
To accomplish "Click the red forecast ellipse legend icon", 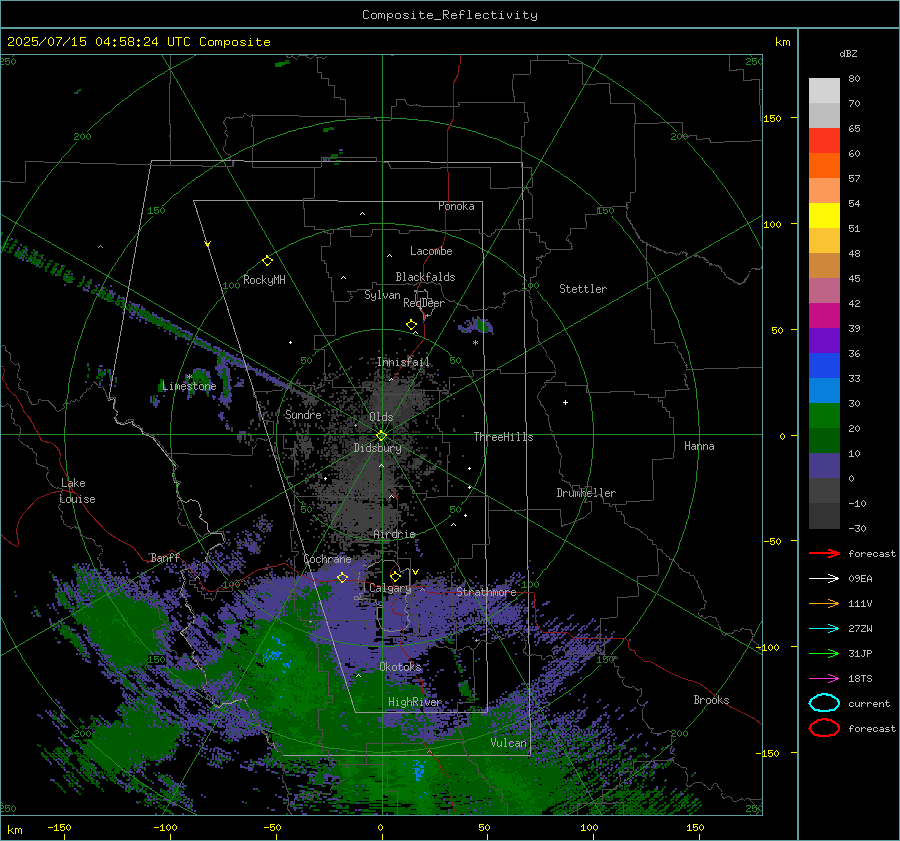I will [824, 728].
